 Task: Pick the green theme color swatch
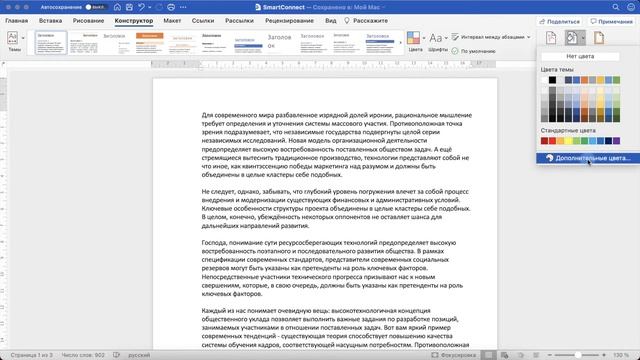click(x=616, y=80)
